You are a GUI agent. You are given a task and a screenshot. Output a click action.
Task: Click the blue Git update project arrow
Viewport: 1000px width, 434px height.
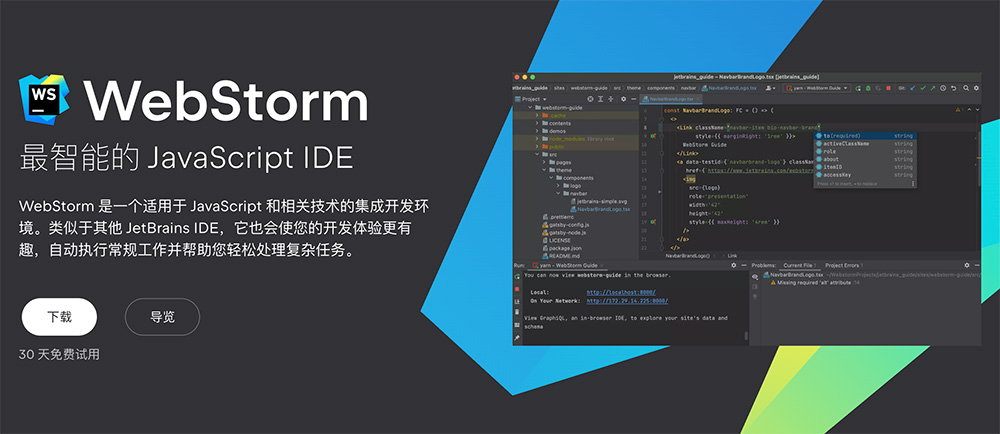pyautogui.click(x=912, y=88)
